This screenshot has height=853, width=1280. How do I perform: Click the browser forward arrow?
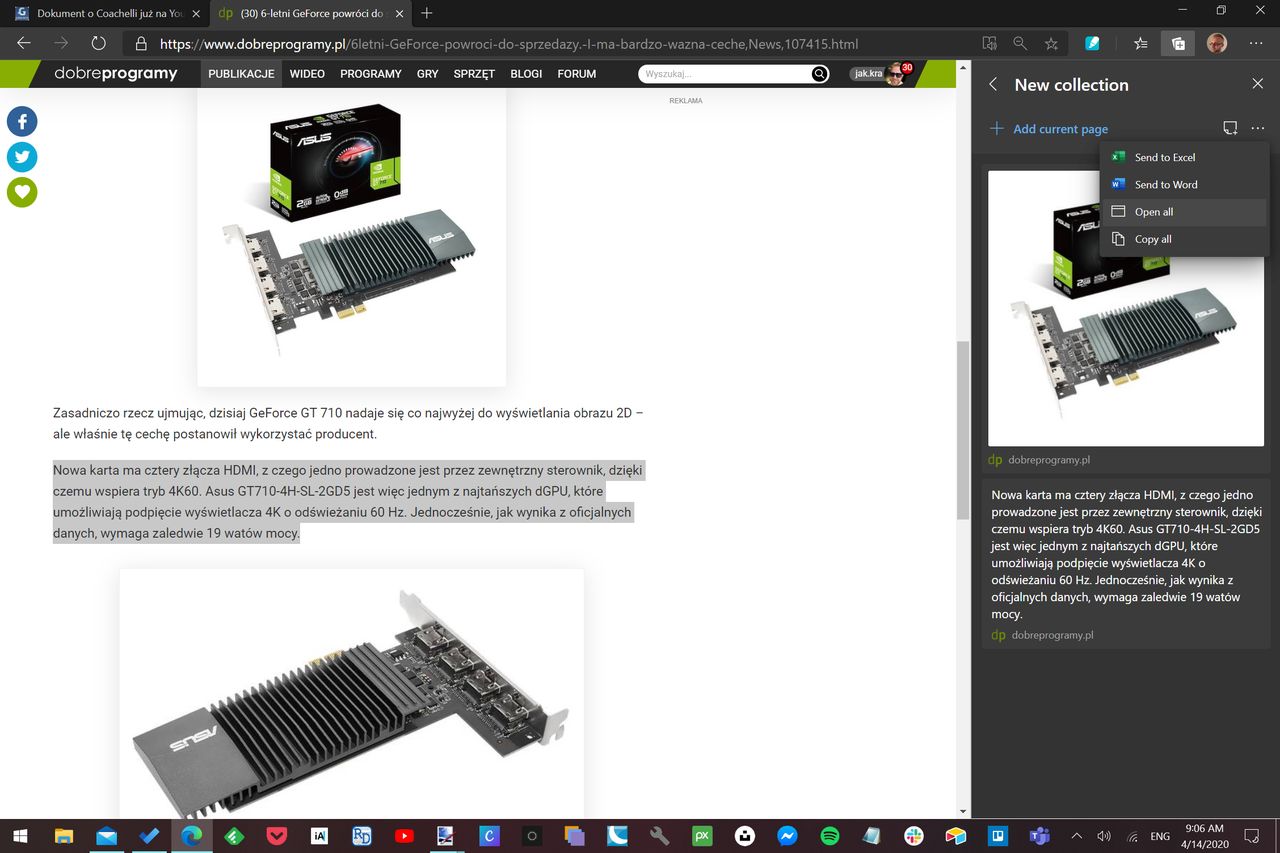coord(61,44)
